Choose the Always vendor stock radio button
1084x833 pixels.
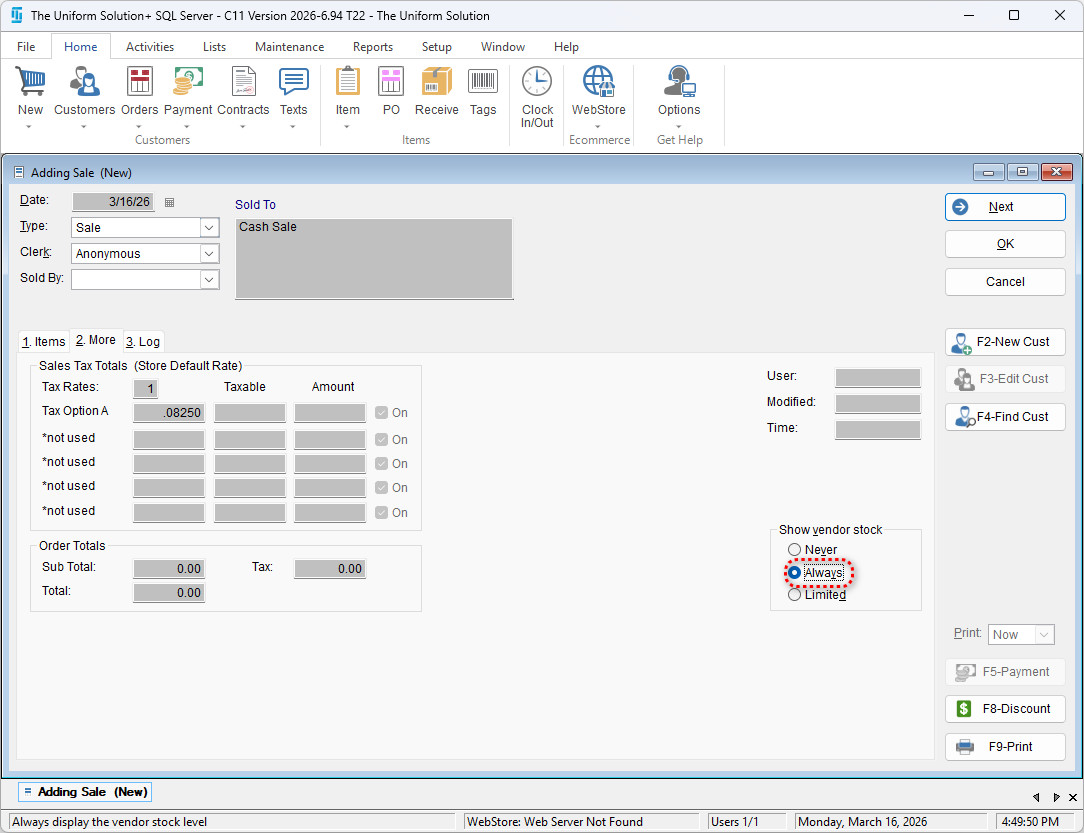coord(795,573)
